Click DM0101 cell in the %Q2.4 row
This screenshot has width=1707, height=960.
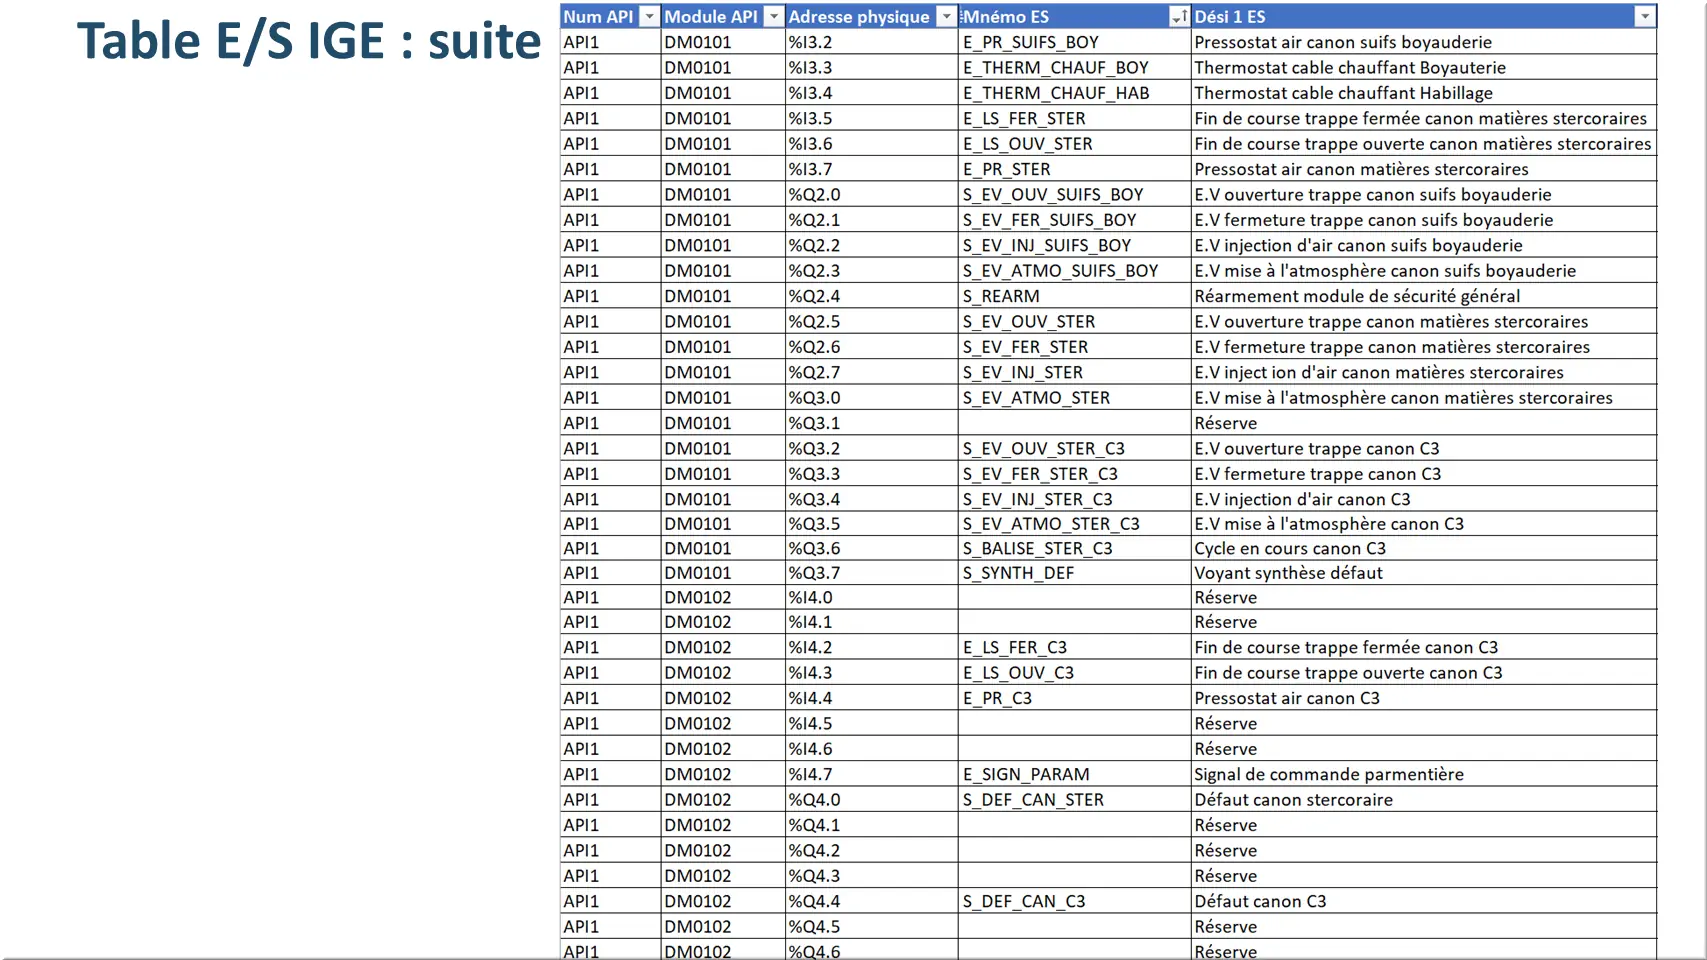point(723,296)
